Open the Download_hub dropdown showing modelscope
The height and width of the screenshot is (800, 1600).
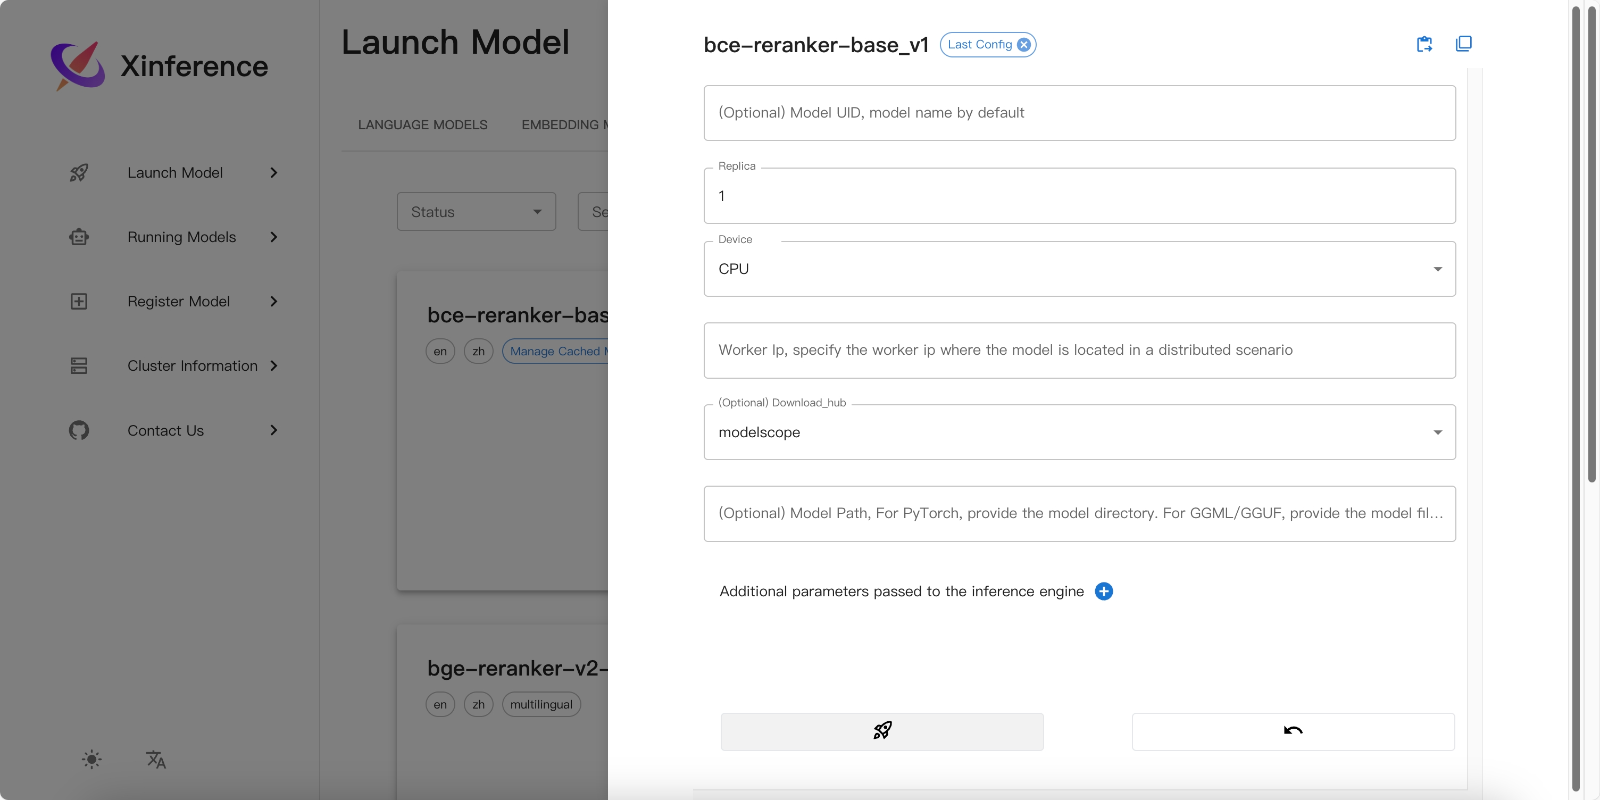[x=1080, y=432]
